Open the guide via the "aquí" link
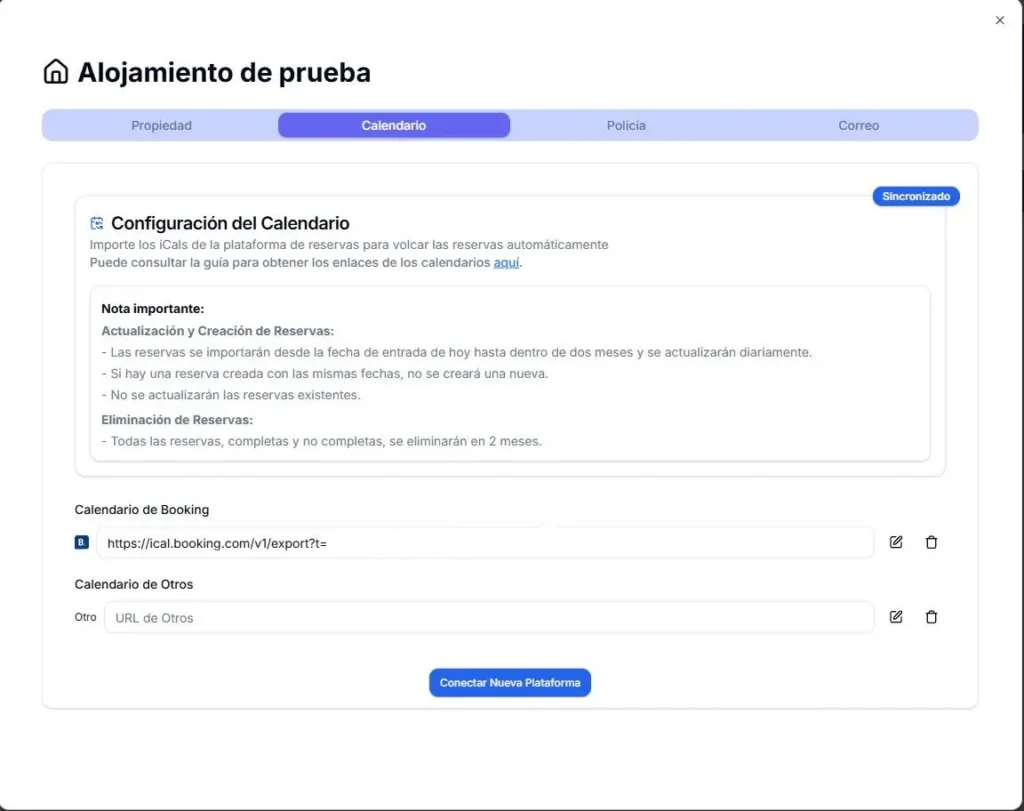Screen dimensions: 1024x811 tap(506, 262)
